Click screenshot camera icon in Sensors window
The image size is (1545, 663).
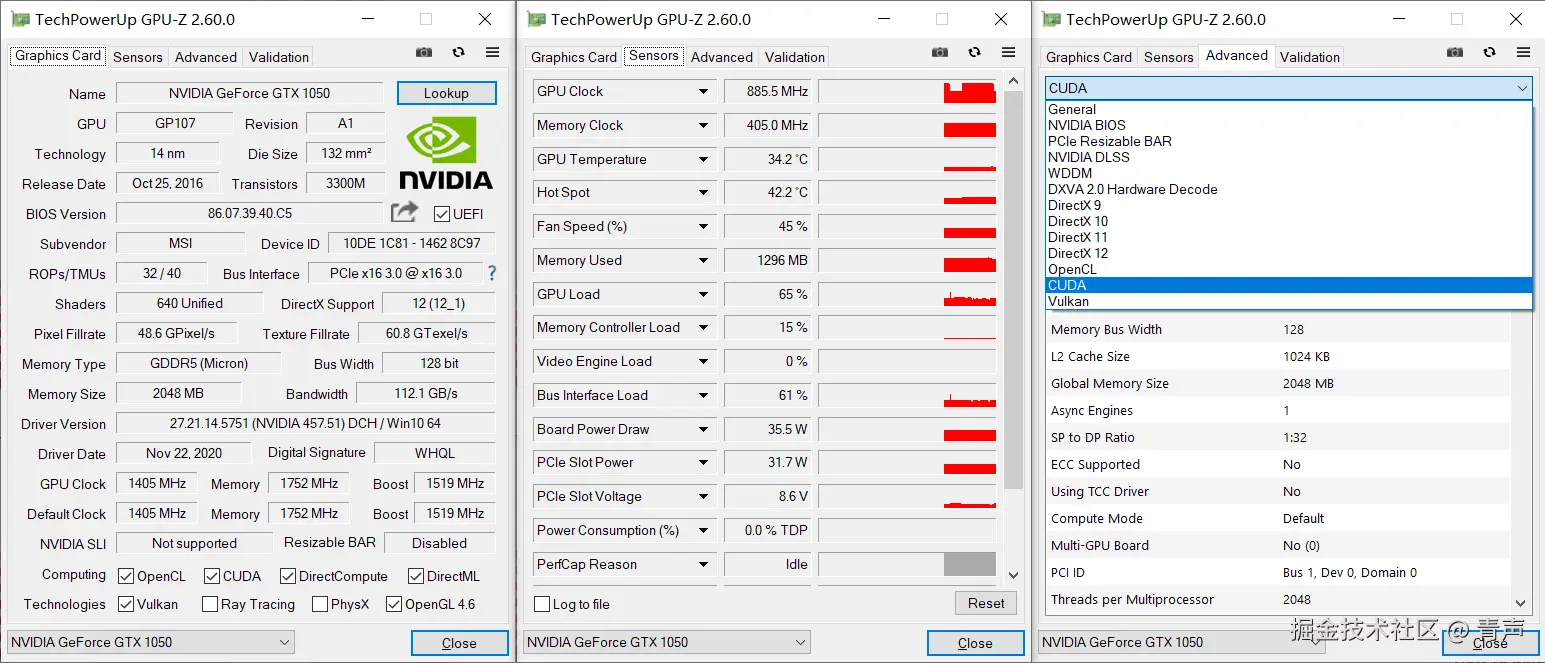click(940, 52)
